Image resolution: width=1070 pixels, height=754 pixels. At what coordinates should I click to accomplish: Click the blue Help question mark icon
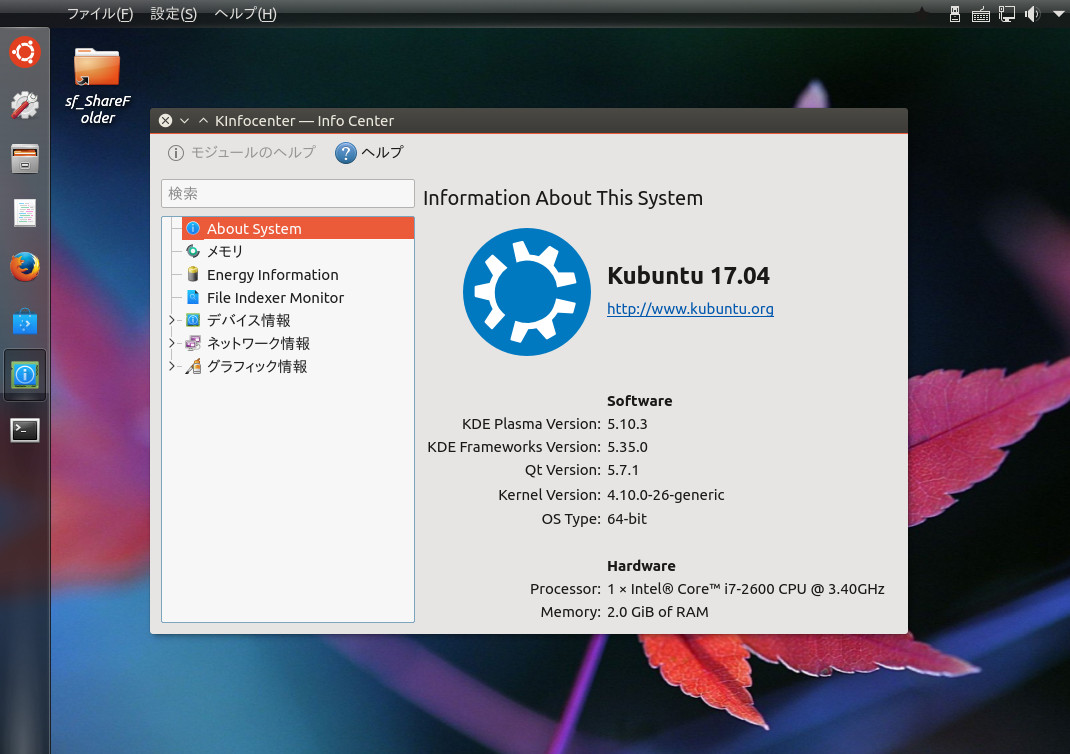pyautogui.click(x=346, y=153)
